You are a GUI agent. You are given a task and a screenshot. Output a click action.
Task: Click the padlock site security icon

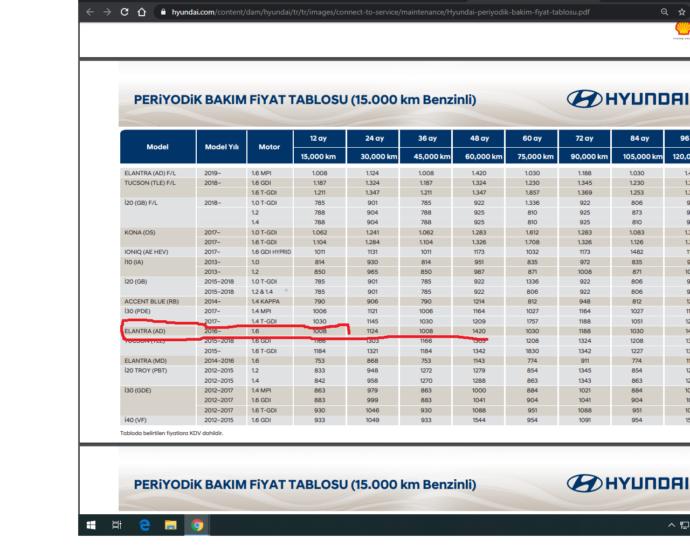coord(163,12)
